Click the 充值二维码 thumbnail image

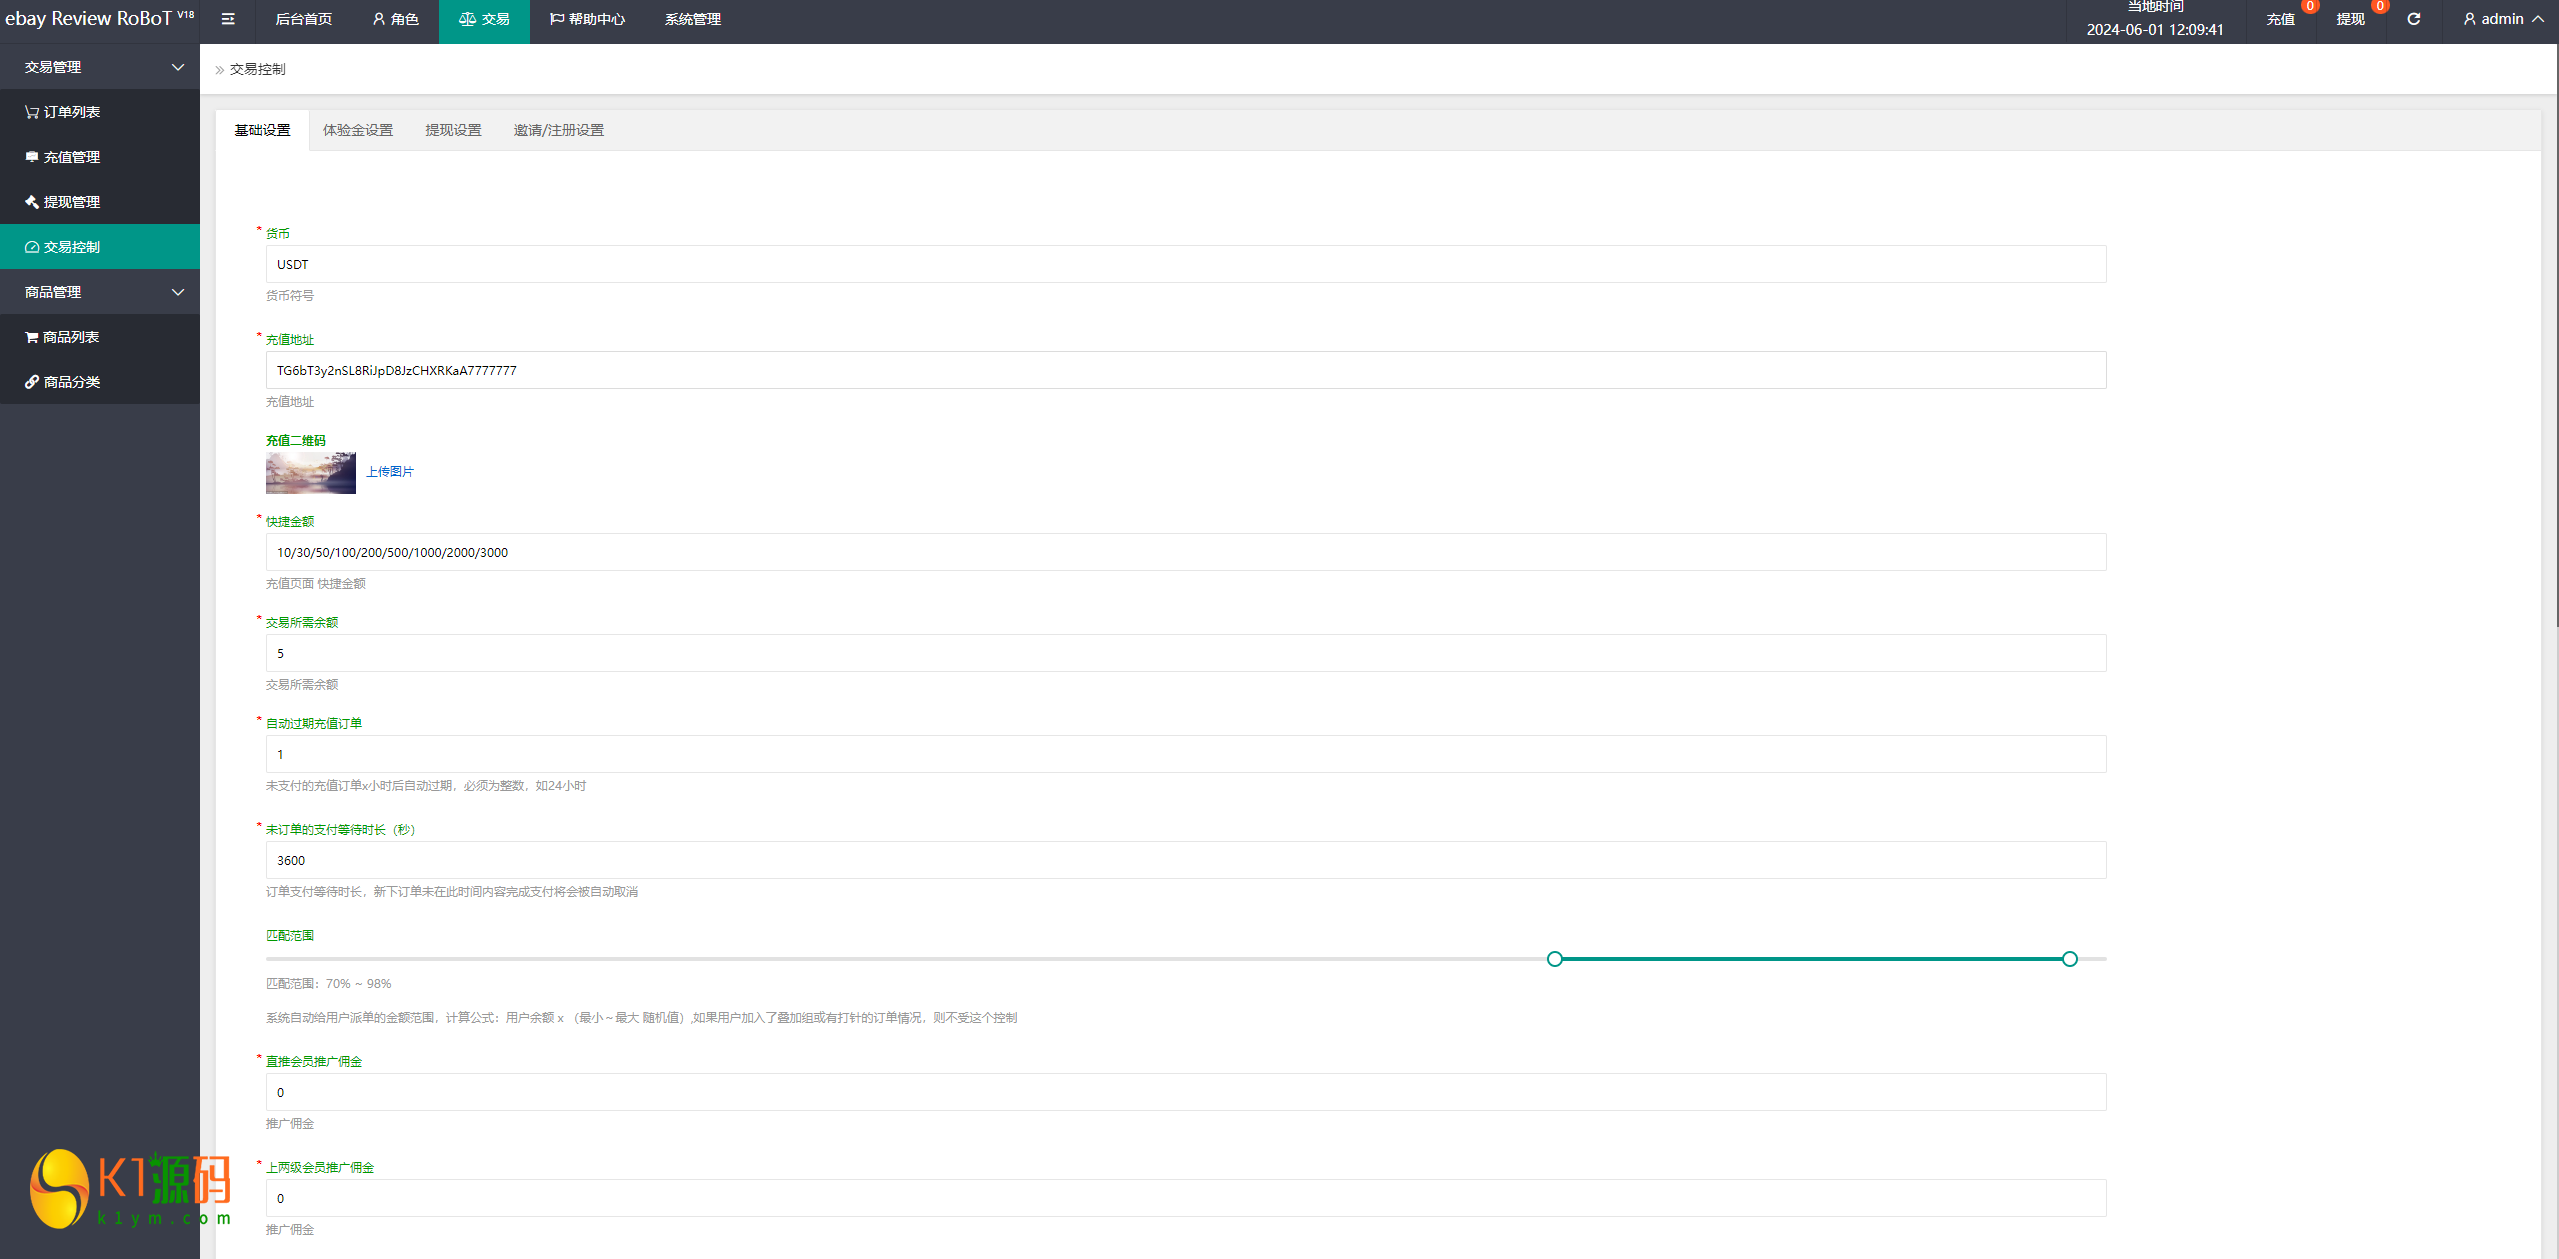click(x=310, y=473)
